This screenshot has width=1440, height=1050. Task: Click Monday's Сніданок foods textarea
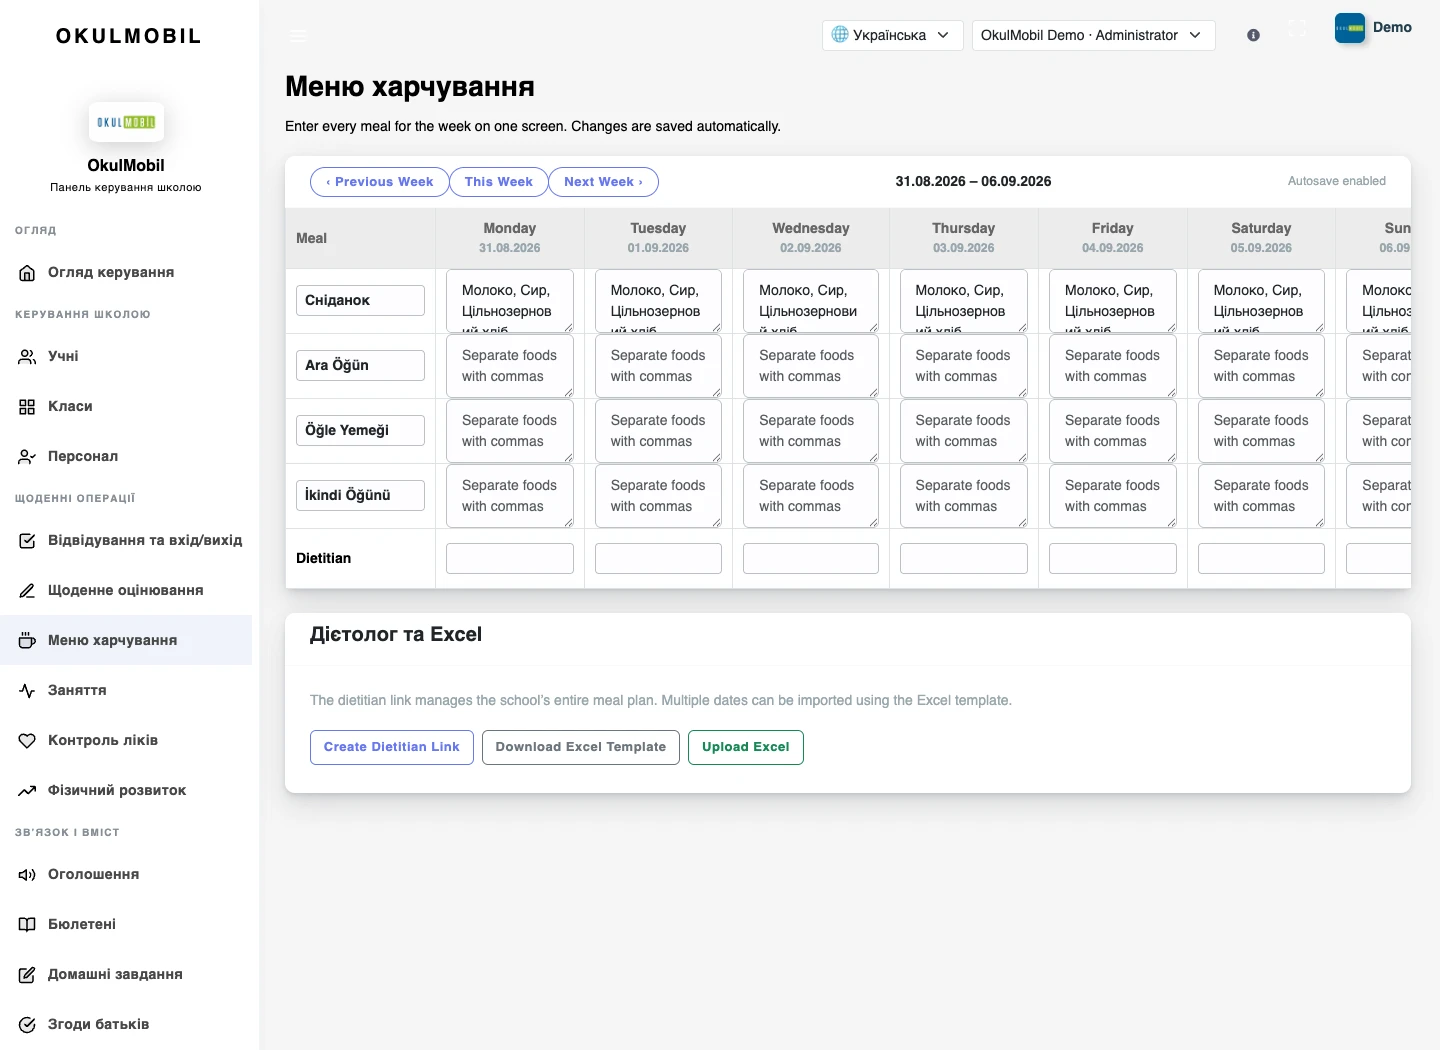[x=510, y=301]
